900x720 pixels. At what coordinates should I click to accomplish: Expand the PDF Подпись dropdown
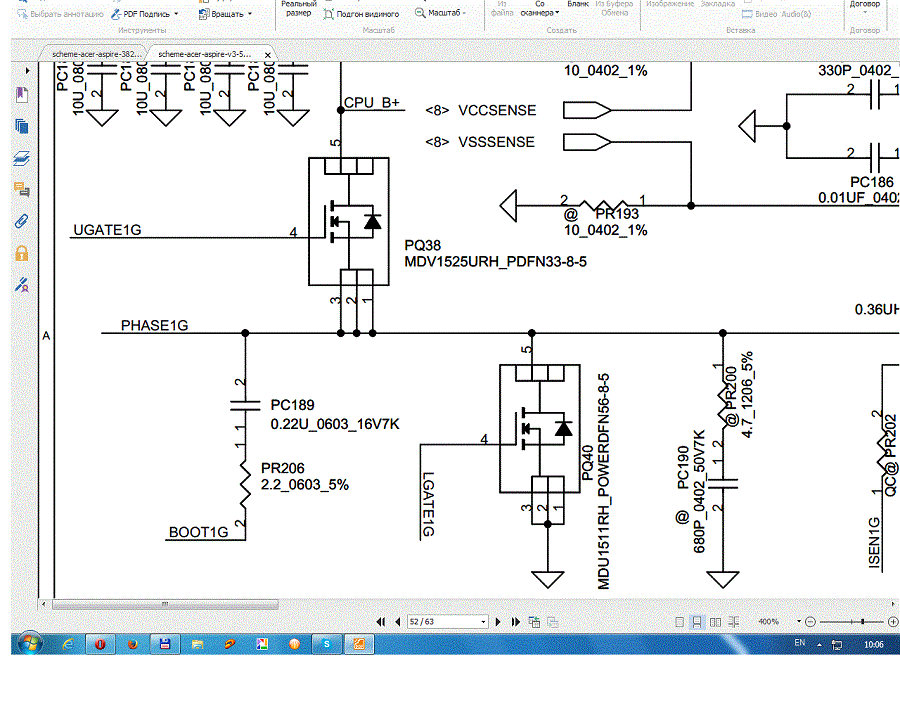(176, 14)
